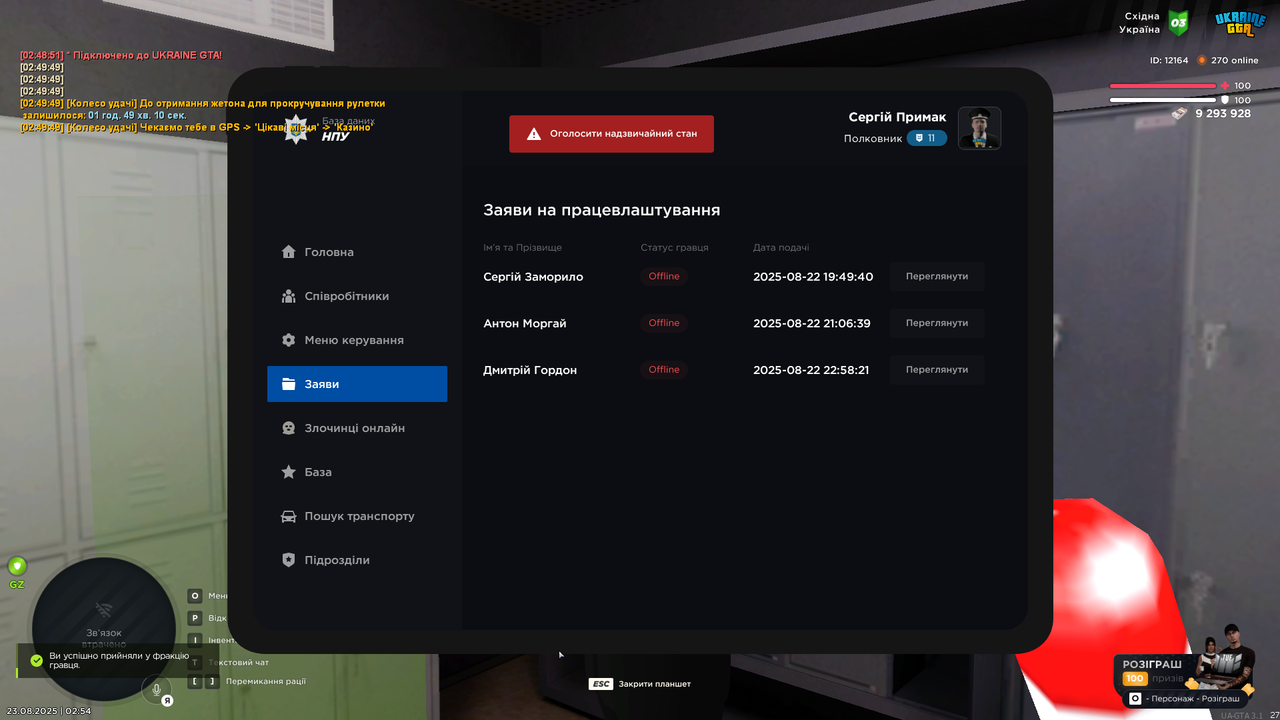Click the red health cross icon

[x=1225, y=86]
